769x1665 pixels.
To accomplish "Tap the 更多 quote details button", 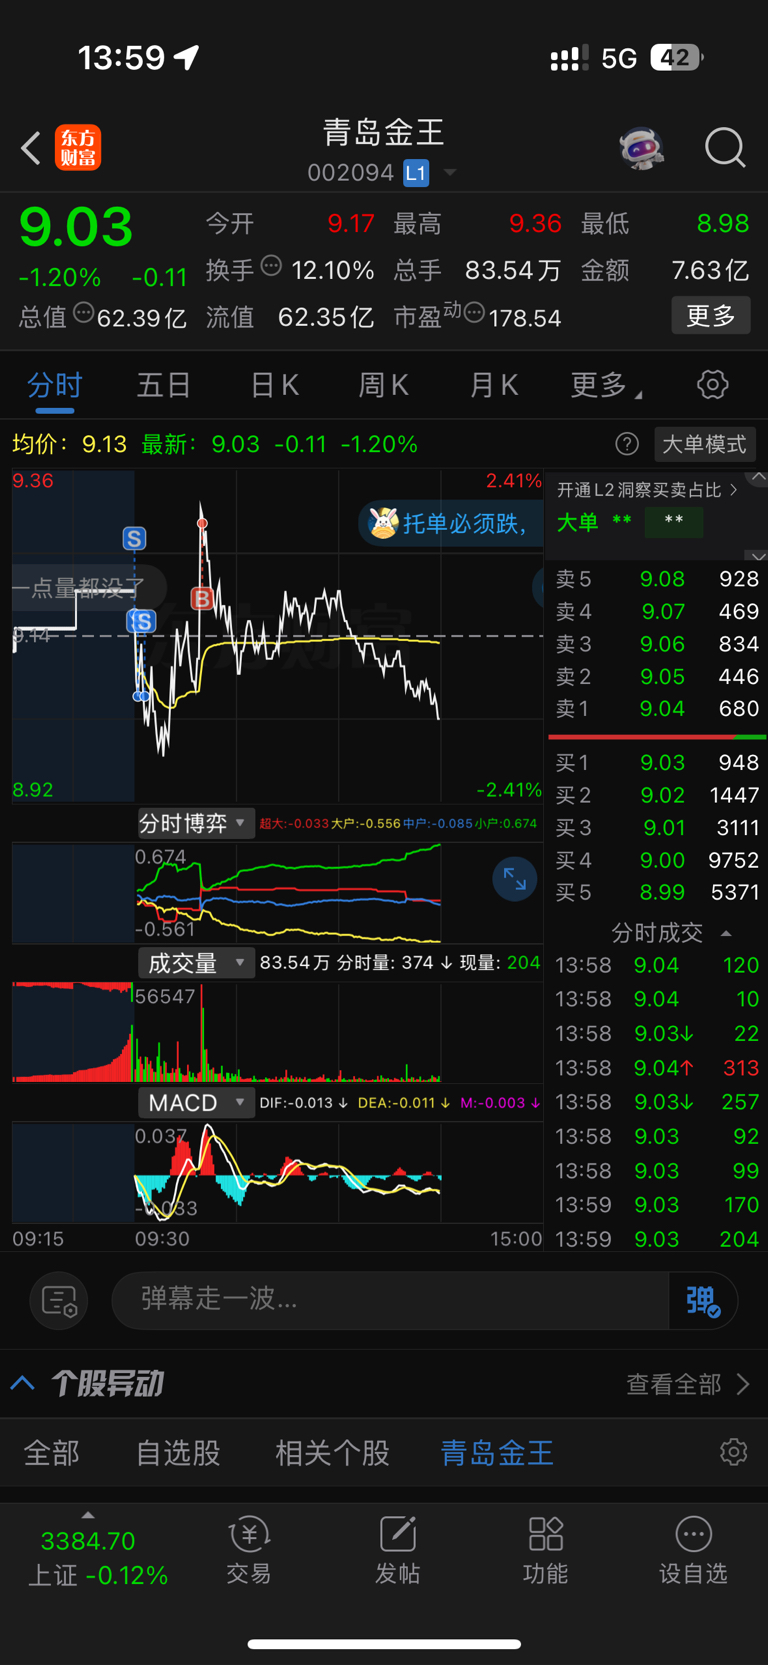I will [x=711, y=316].
